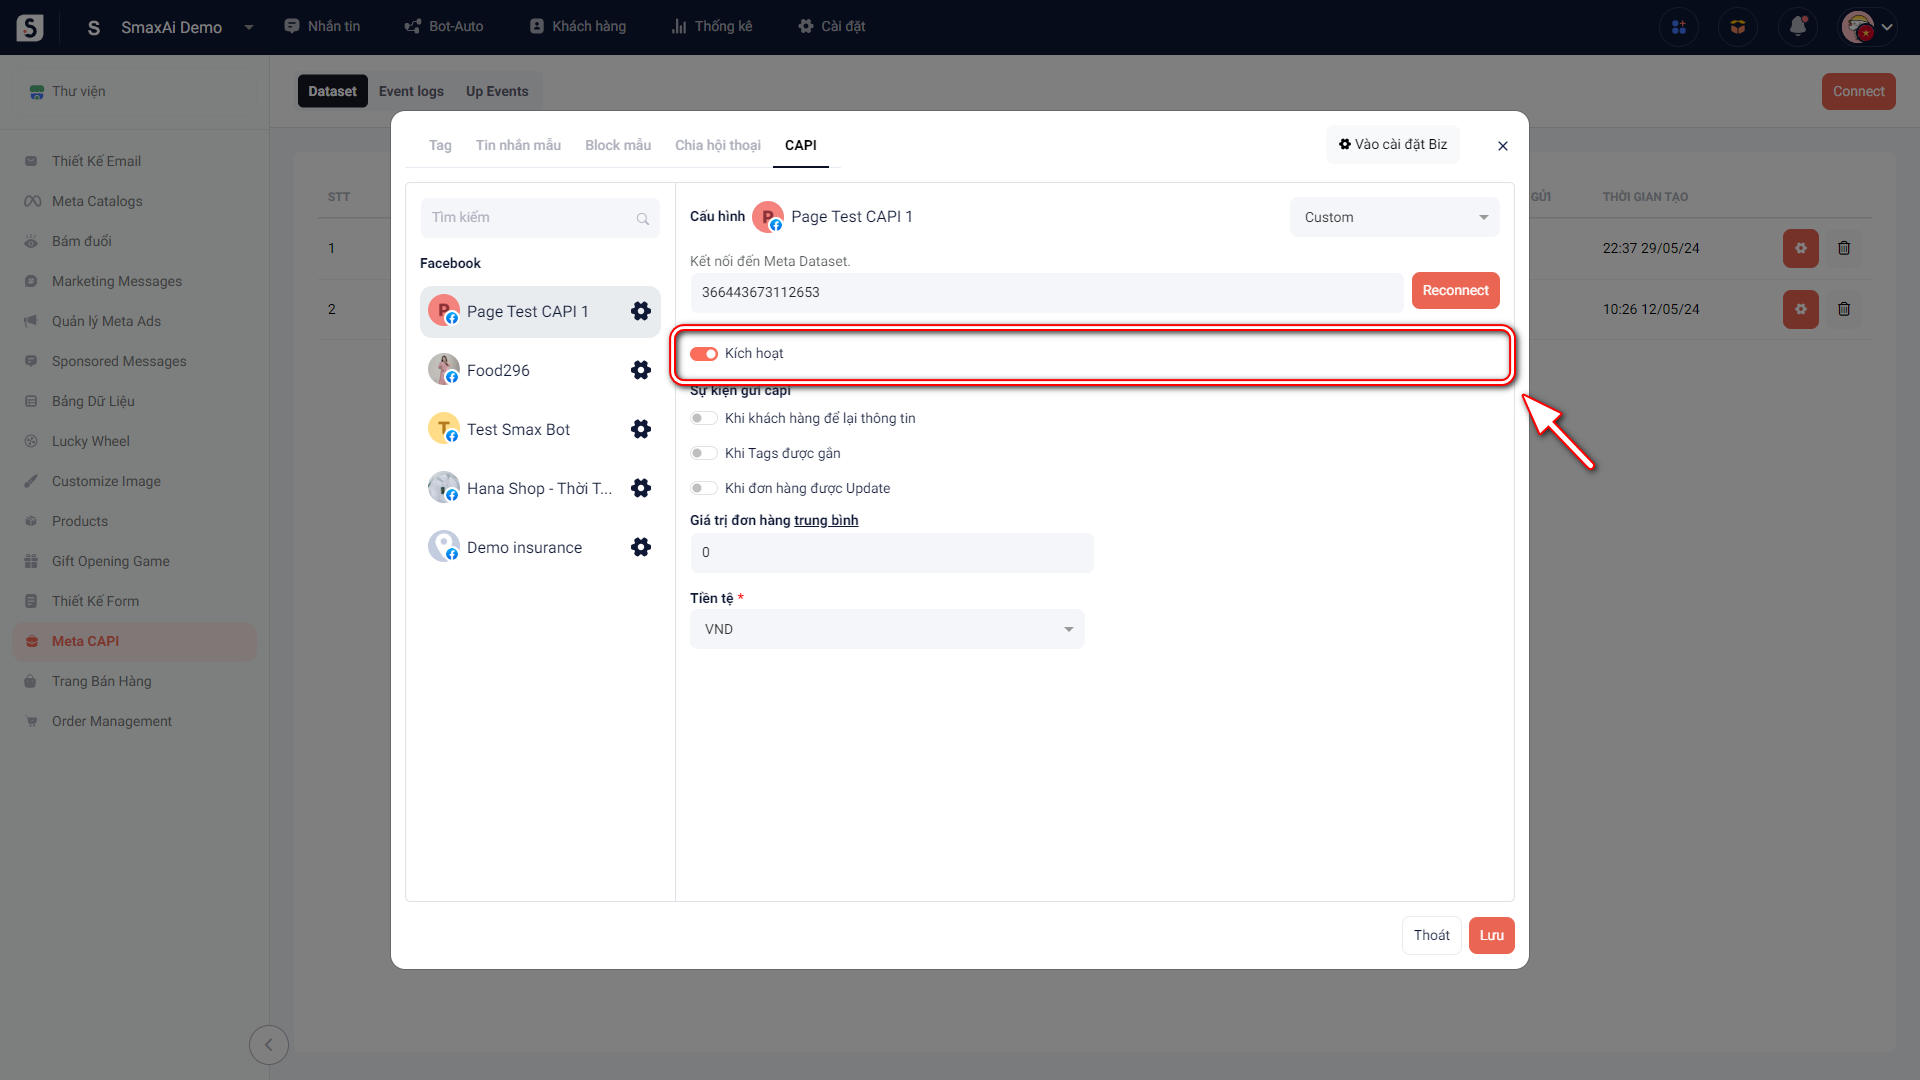The width and height of the screenshot is (1920, 1080).
Task: Open the Event logs tab
Action: [411, 91]
